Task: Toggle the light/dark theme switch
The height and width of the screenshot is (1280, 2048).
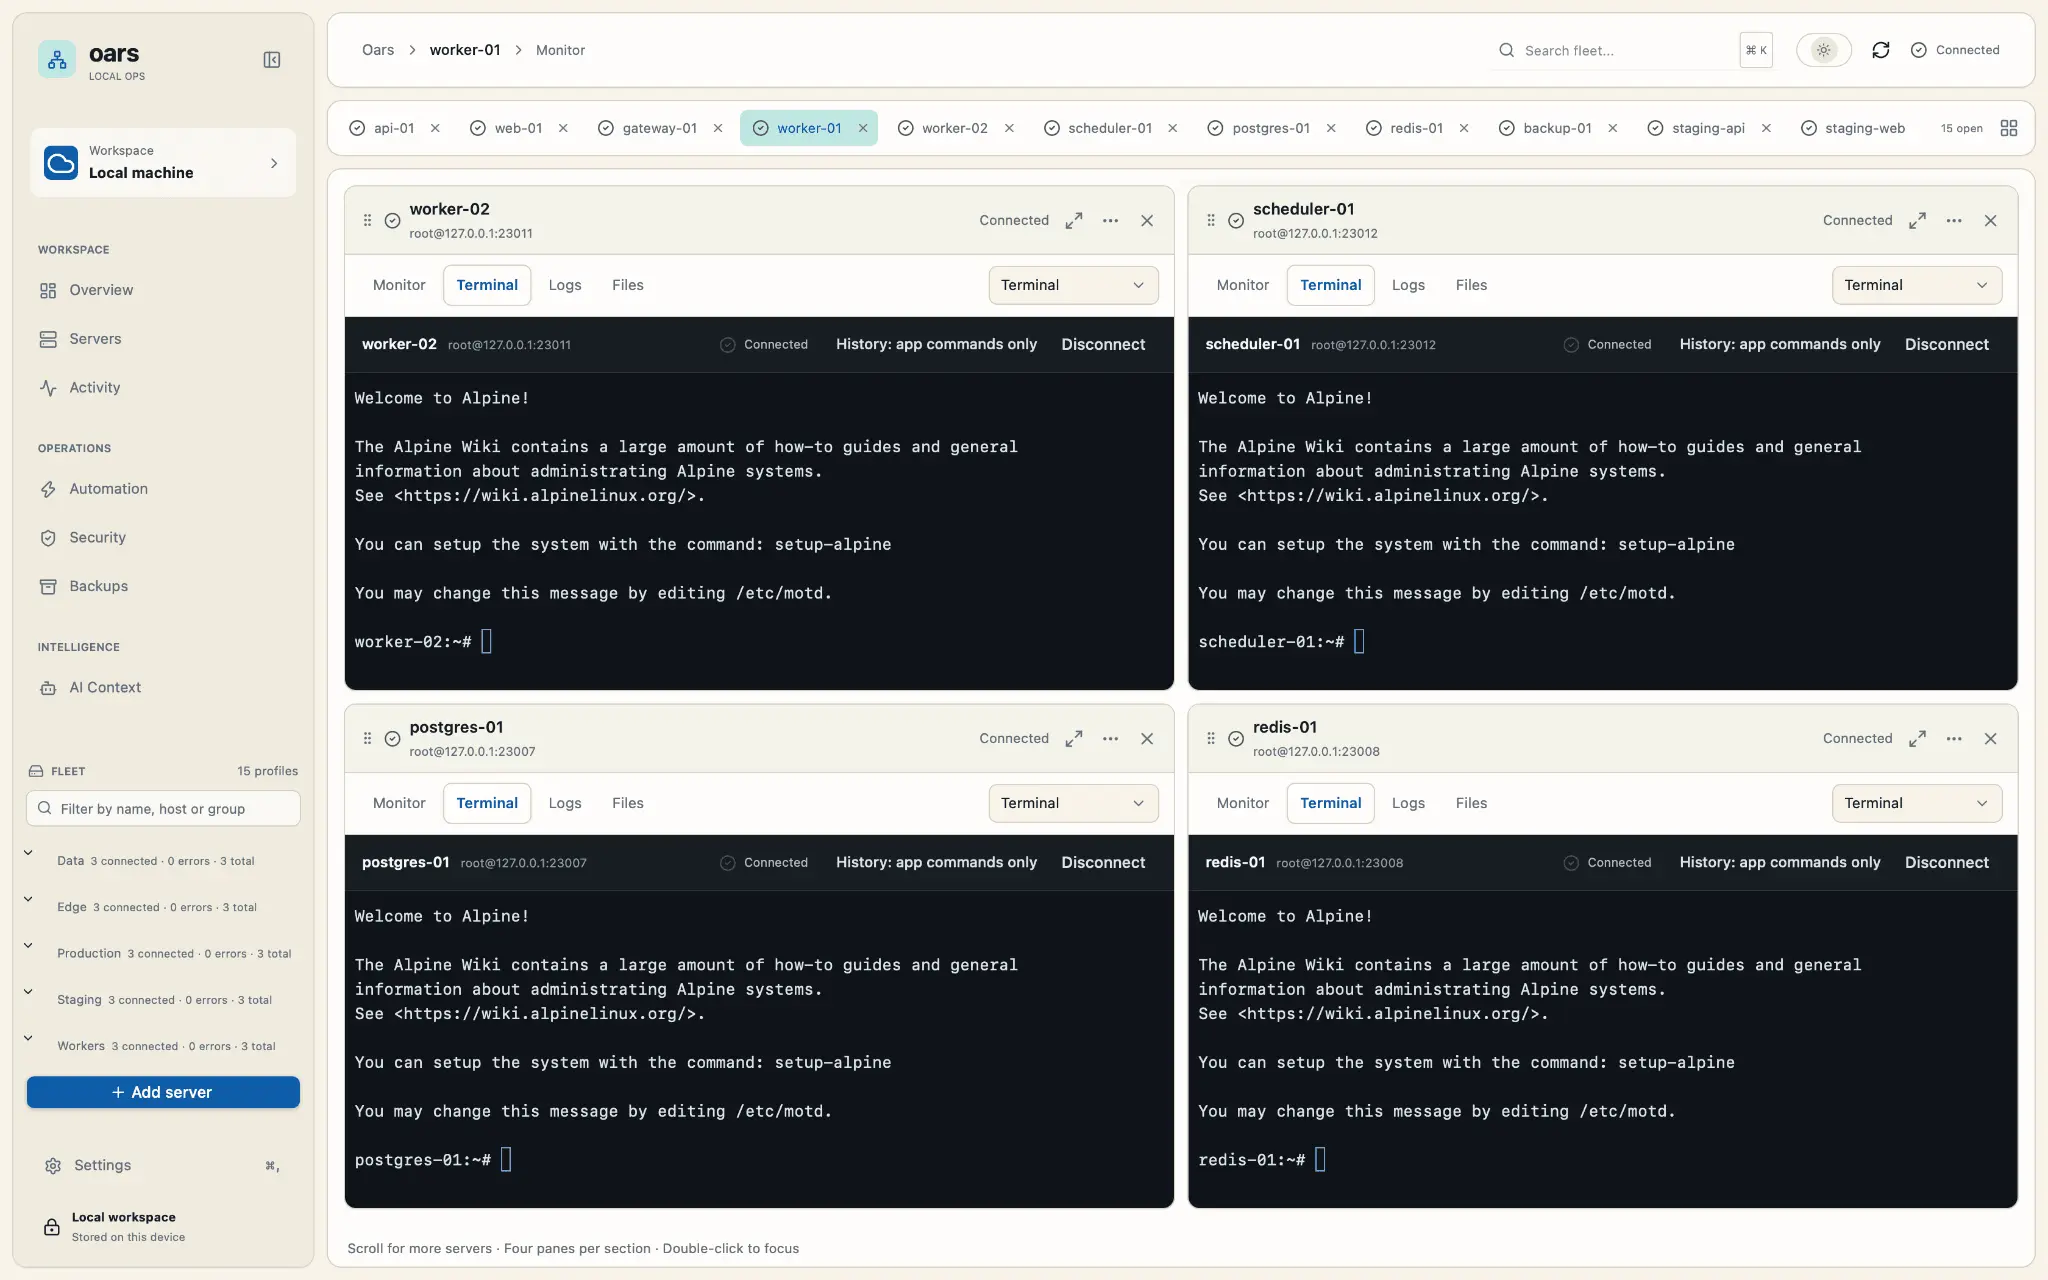Action: click(1823, 50)
